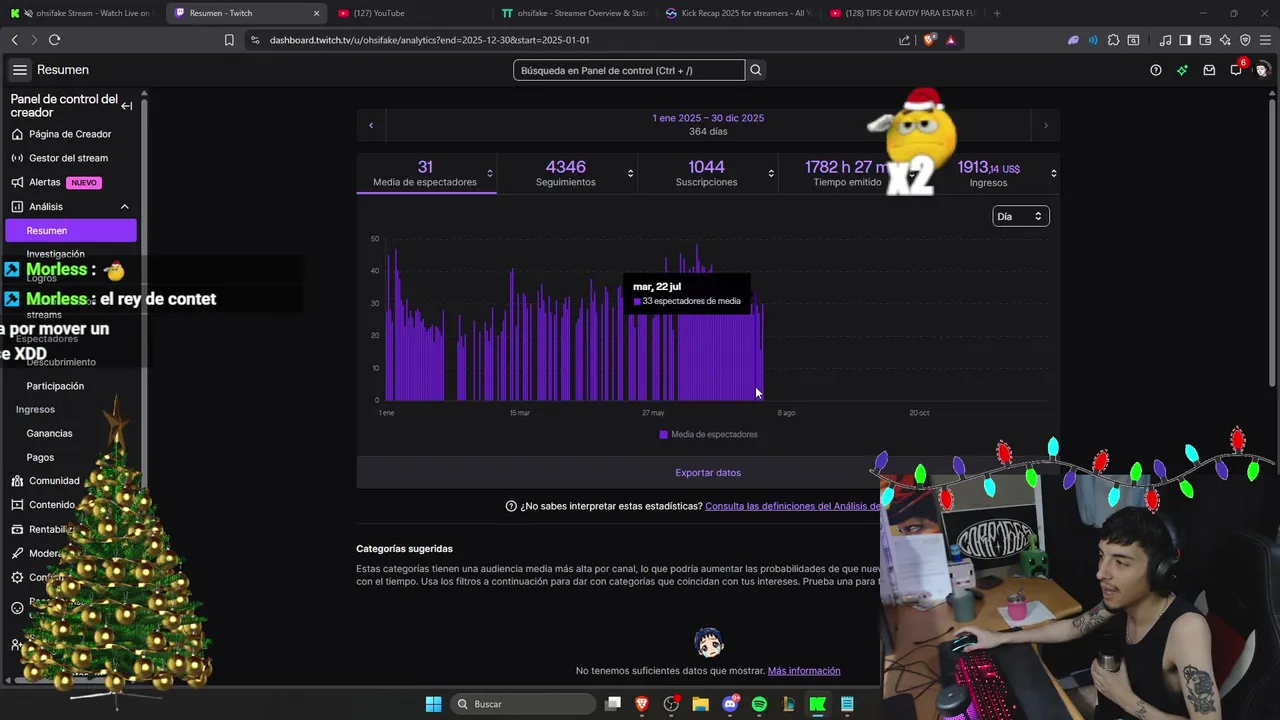
Task: Open Consulta las definiciones del Análisis link
Action: pos(792,506)
